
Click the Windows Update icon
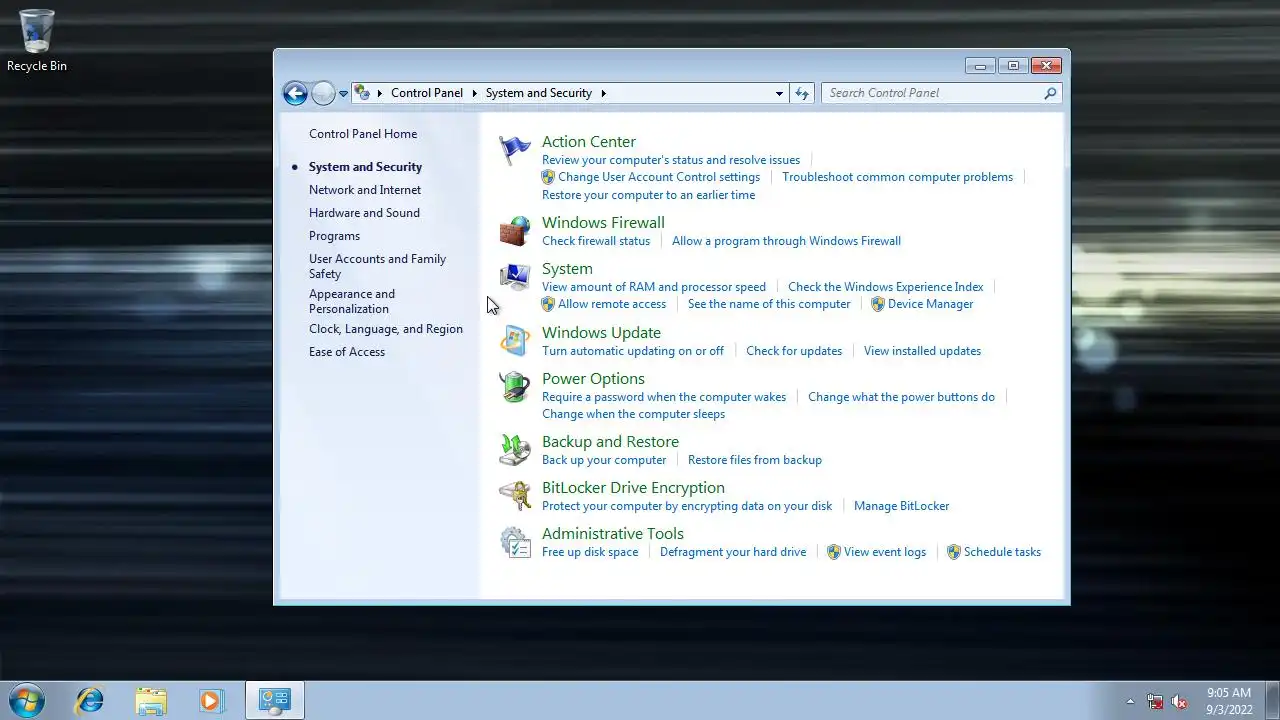pos(515,341)
